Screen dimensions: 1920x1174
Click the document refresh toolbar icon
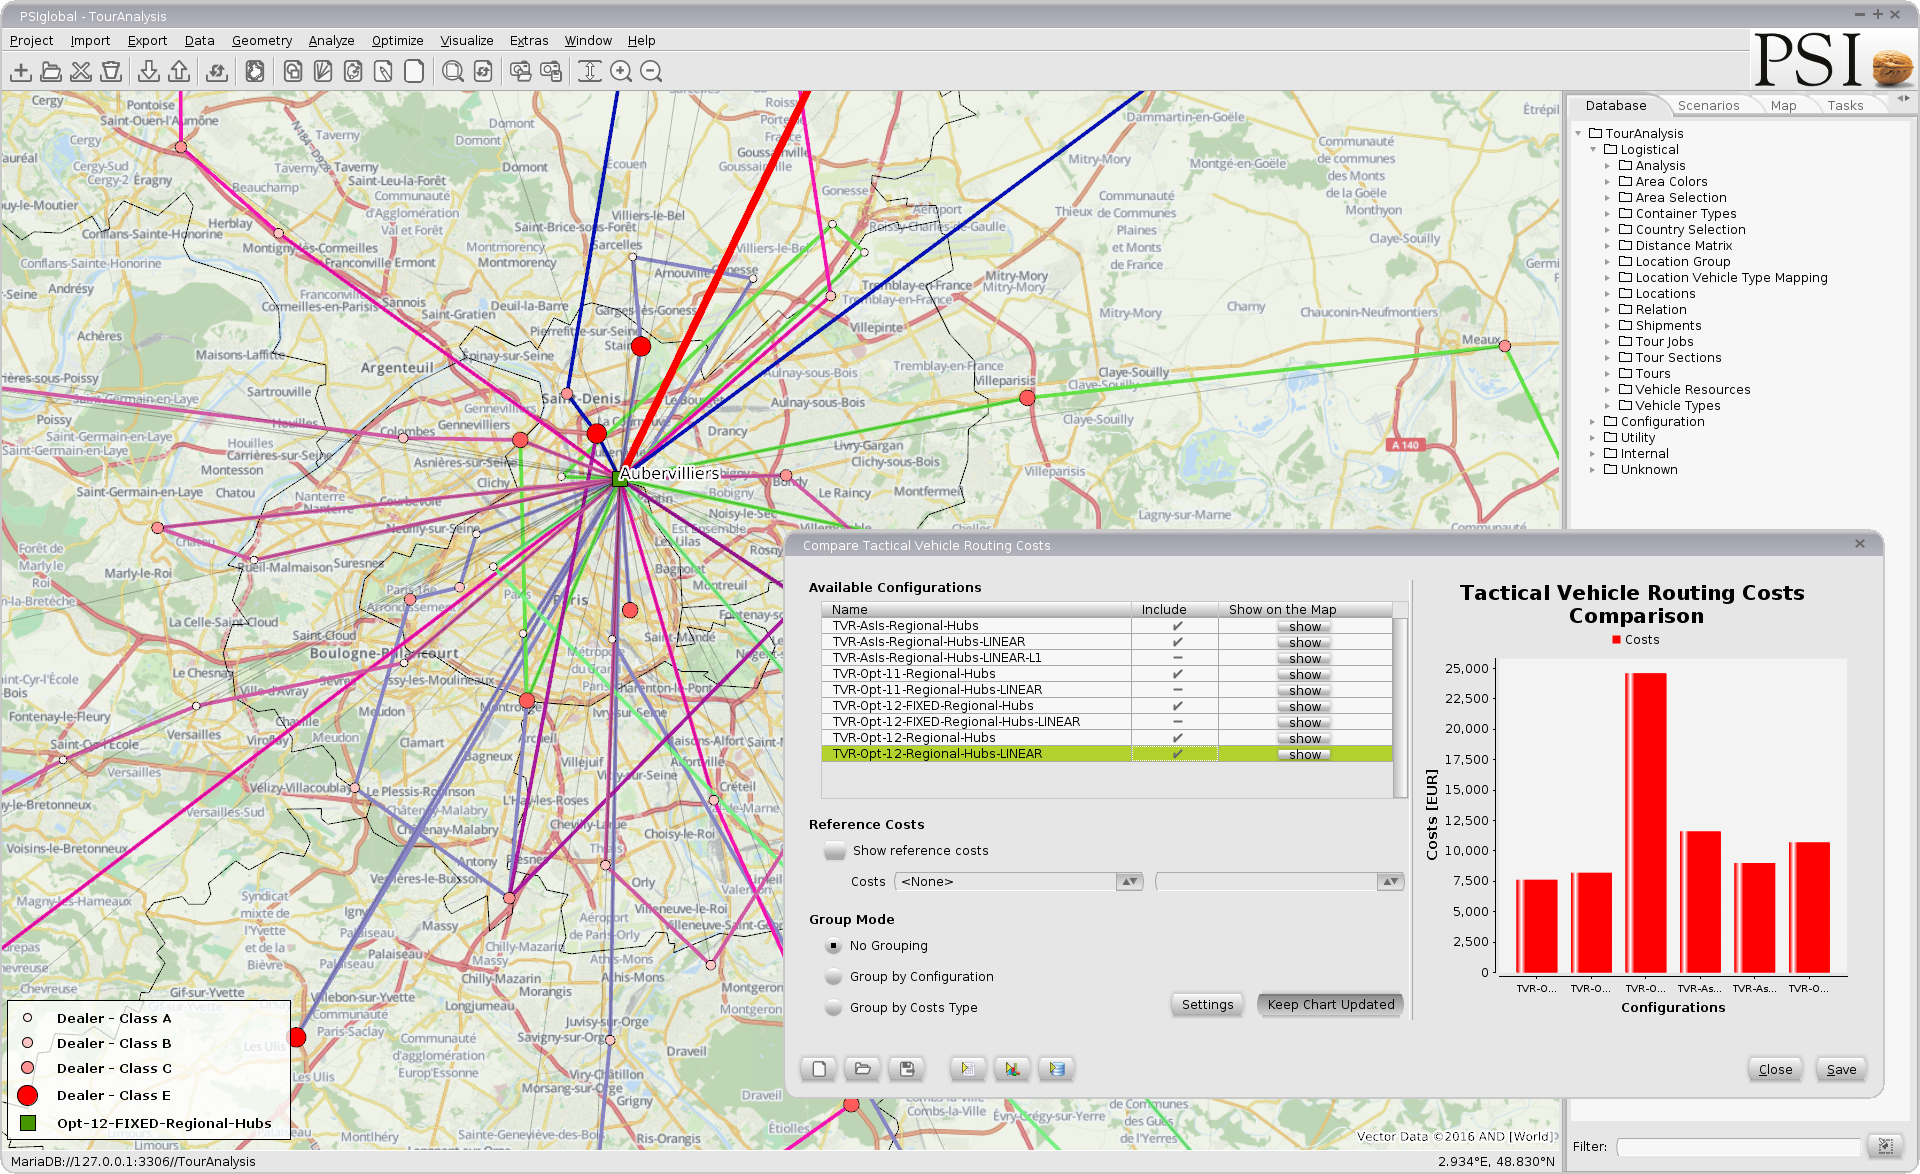pyautogui.click(x=483, y=72)
